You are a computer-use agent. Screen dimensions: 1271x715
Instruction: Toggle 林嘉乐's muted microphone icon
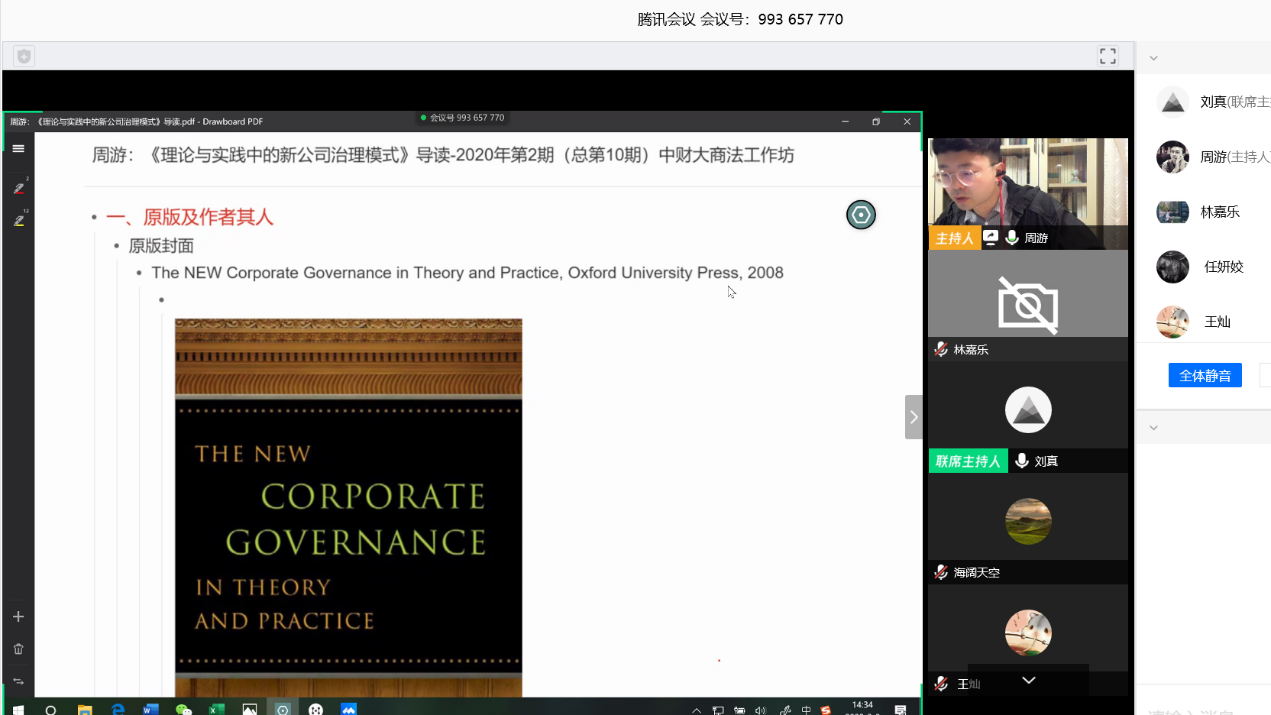click(x=941, y=350)
